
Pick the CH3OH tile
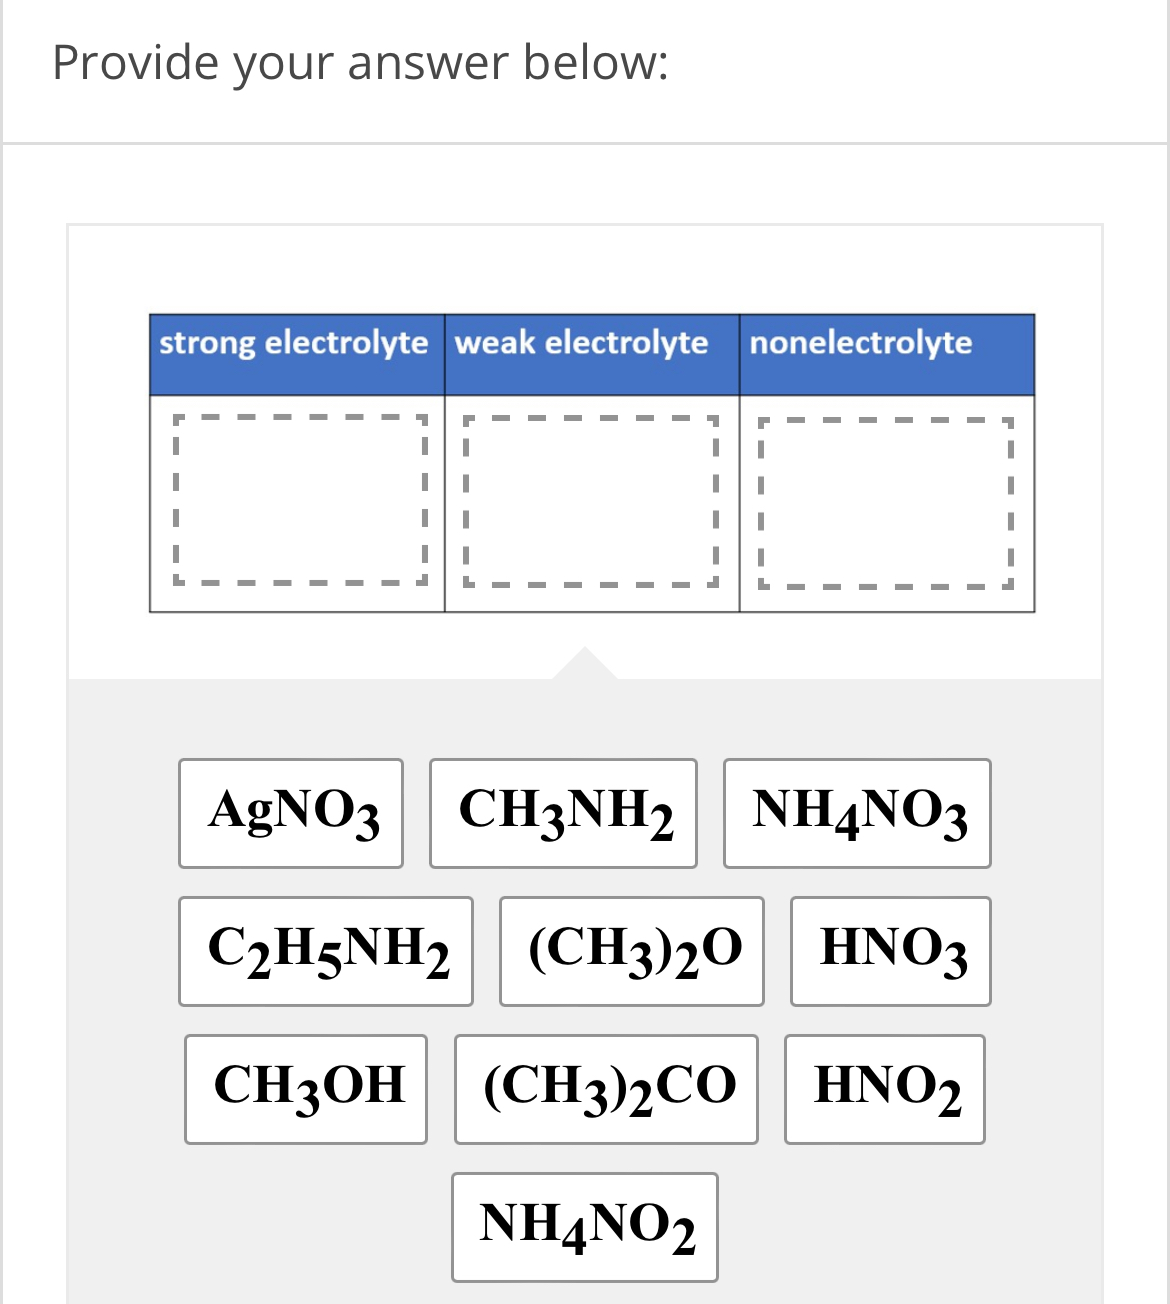(x=306, y=1089)
